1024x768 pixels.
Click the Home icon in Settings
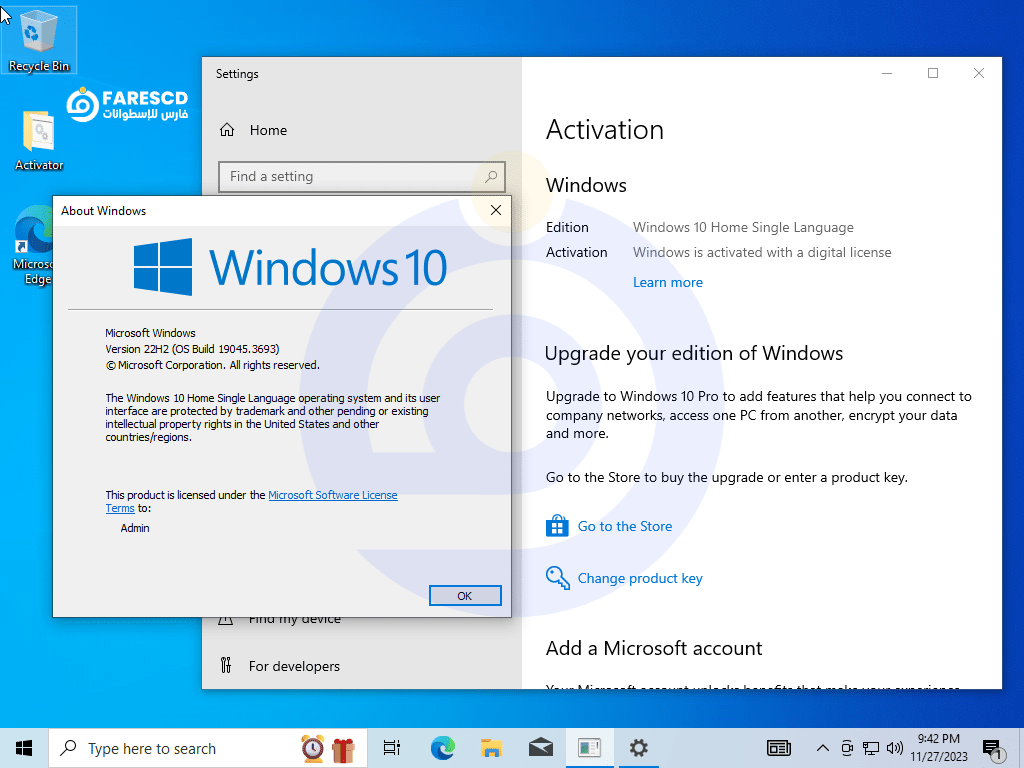click(227, 130)
